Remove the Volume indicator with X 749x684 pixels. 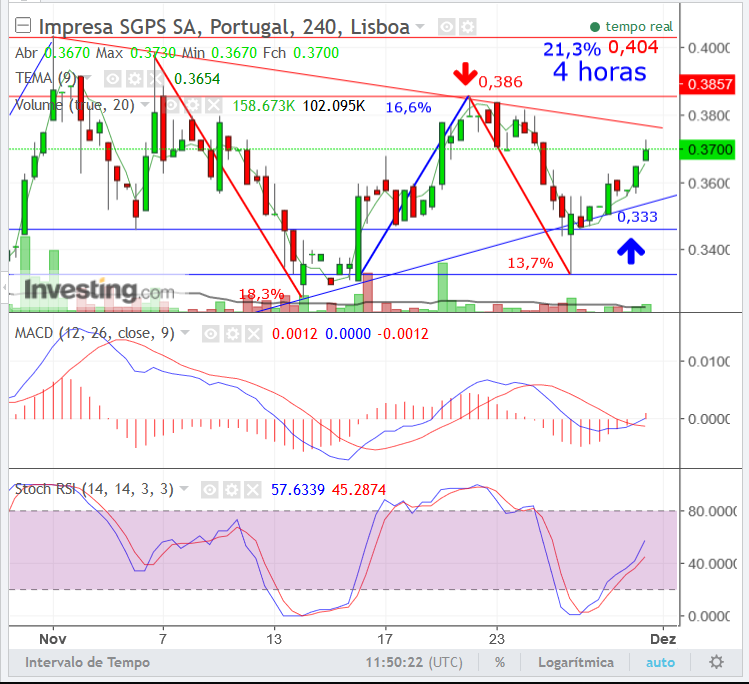(214, 105)
